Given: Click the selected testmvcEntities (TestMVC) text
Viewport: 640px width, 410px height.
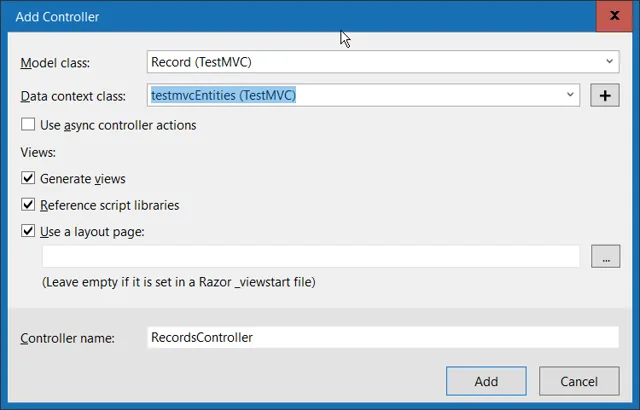Looking at the screenshot, I should click(223, 95).
